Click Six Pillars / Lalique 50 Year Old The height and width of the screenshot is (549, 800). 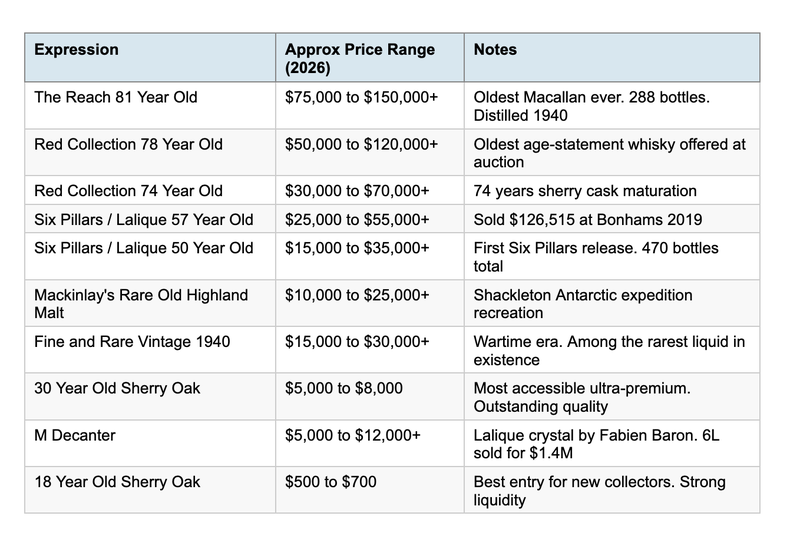(144, 248)
